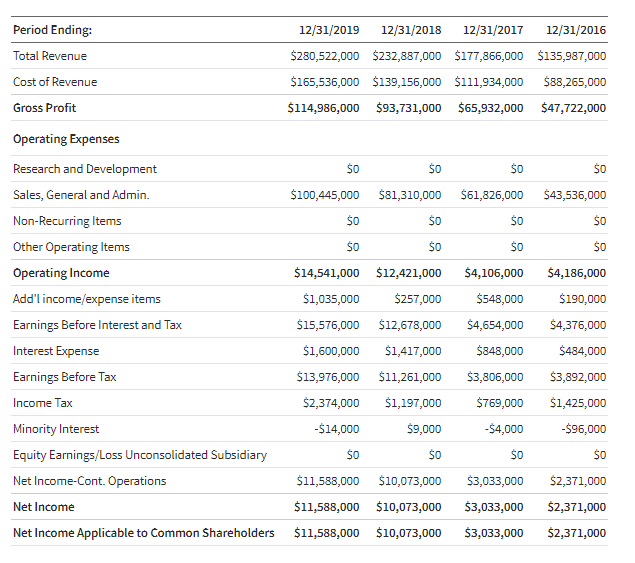Click Net Income Applicable to Common Shareholders
The image size is (635, 563).
tap(144, 533)
